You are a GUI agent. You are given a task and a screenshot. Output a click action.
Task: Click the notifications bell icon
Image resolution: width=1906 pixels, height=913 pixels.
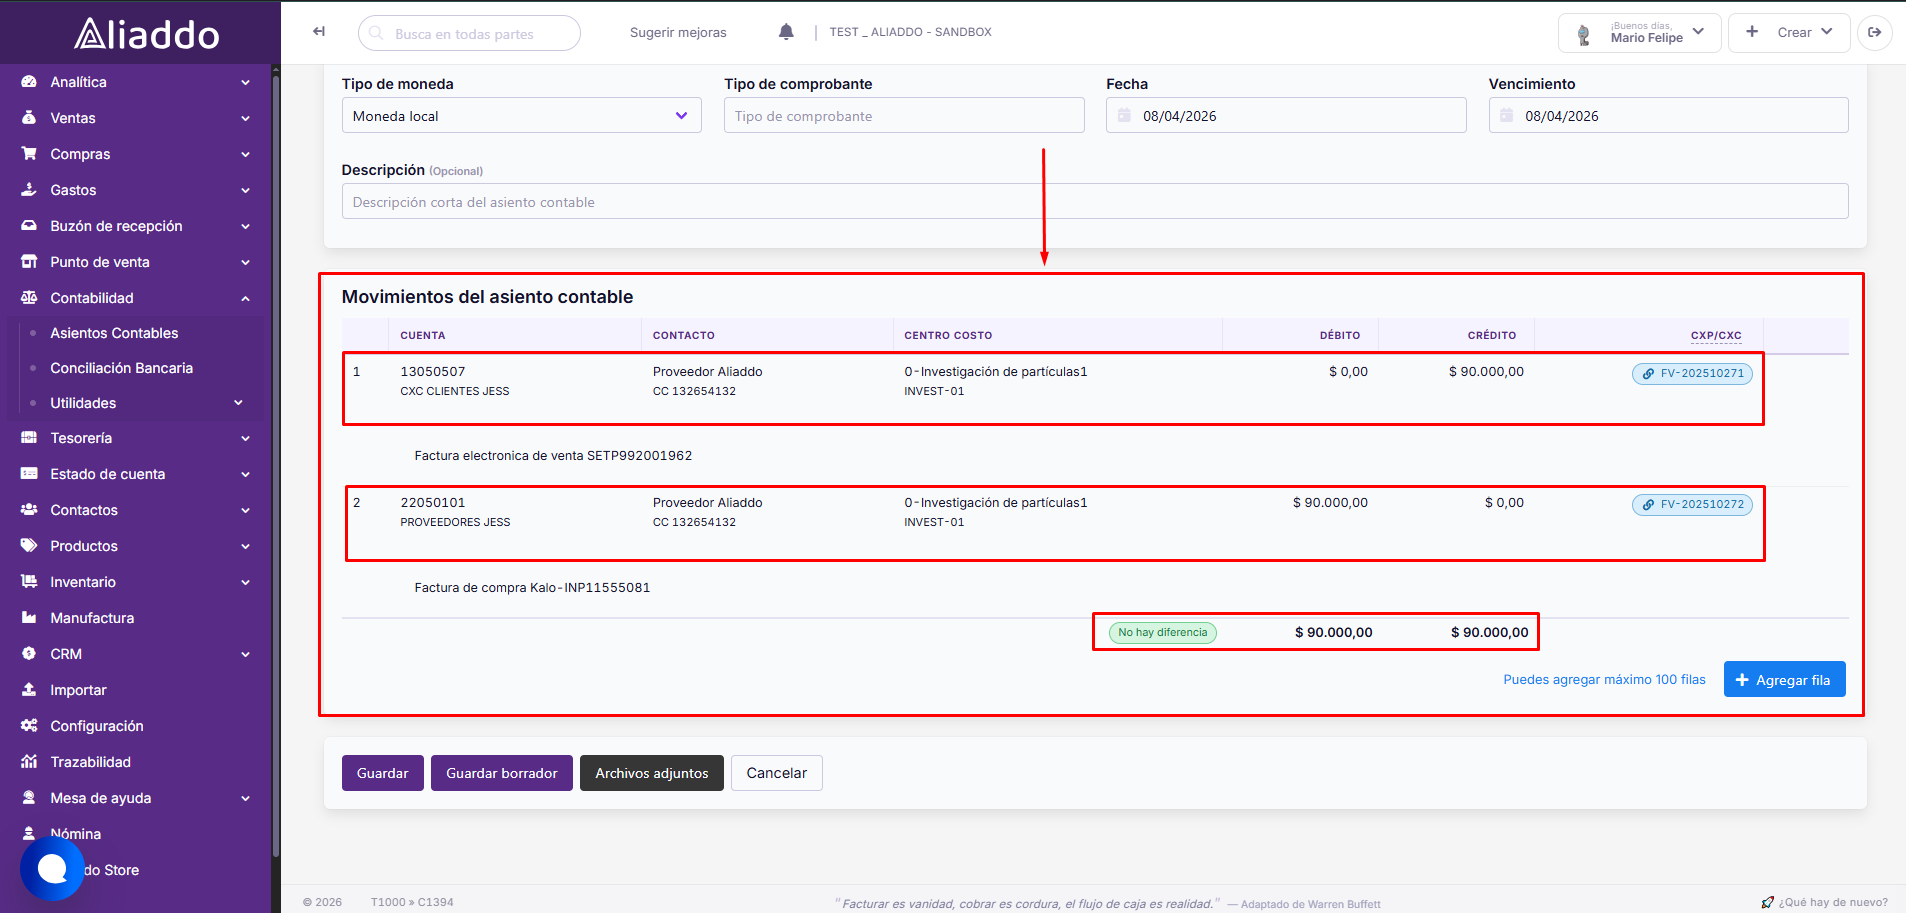click(x=786, y=32)
